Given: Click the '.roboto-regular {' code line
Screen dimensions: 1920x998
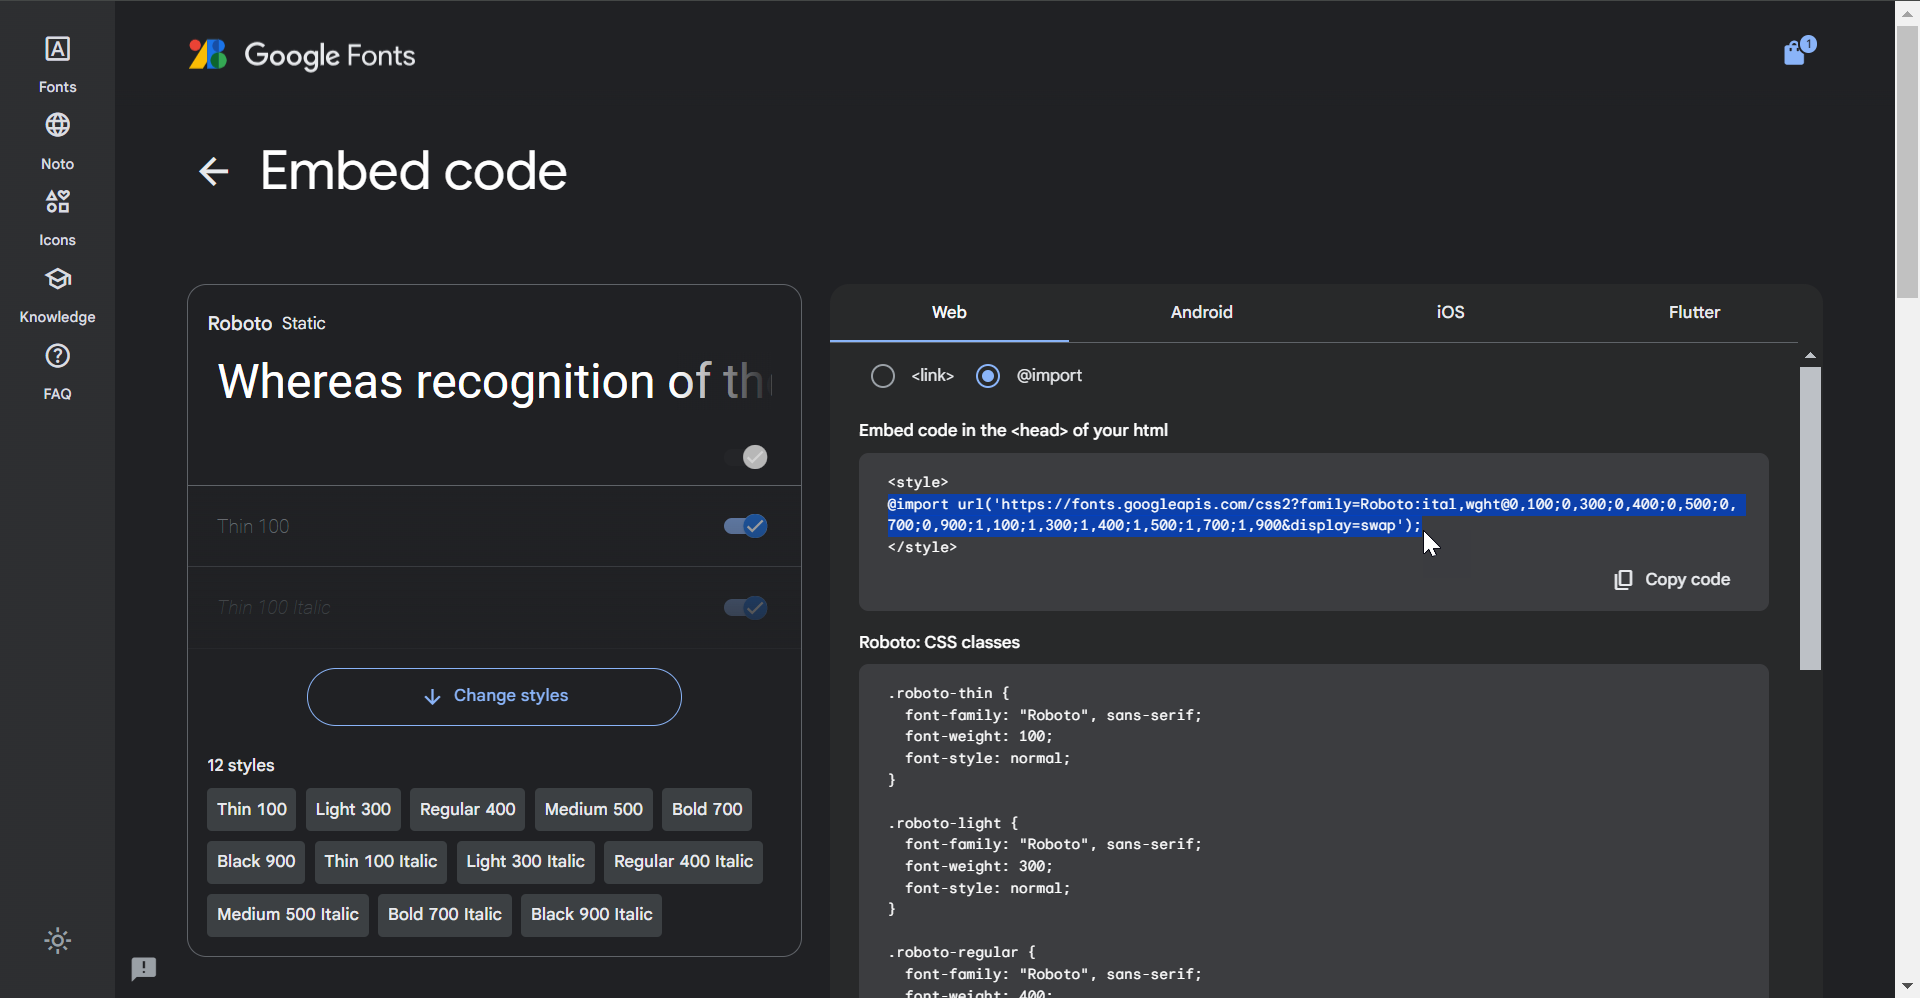Looking at the screenshot, I should click(962, 952).
